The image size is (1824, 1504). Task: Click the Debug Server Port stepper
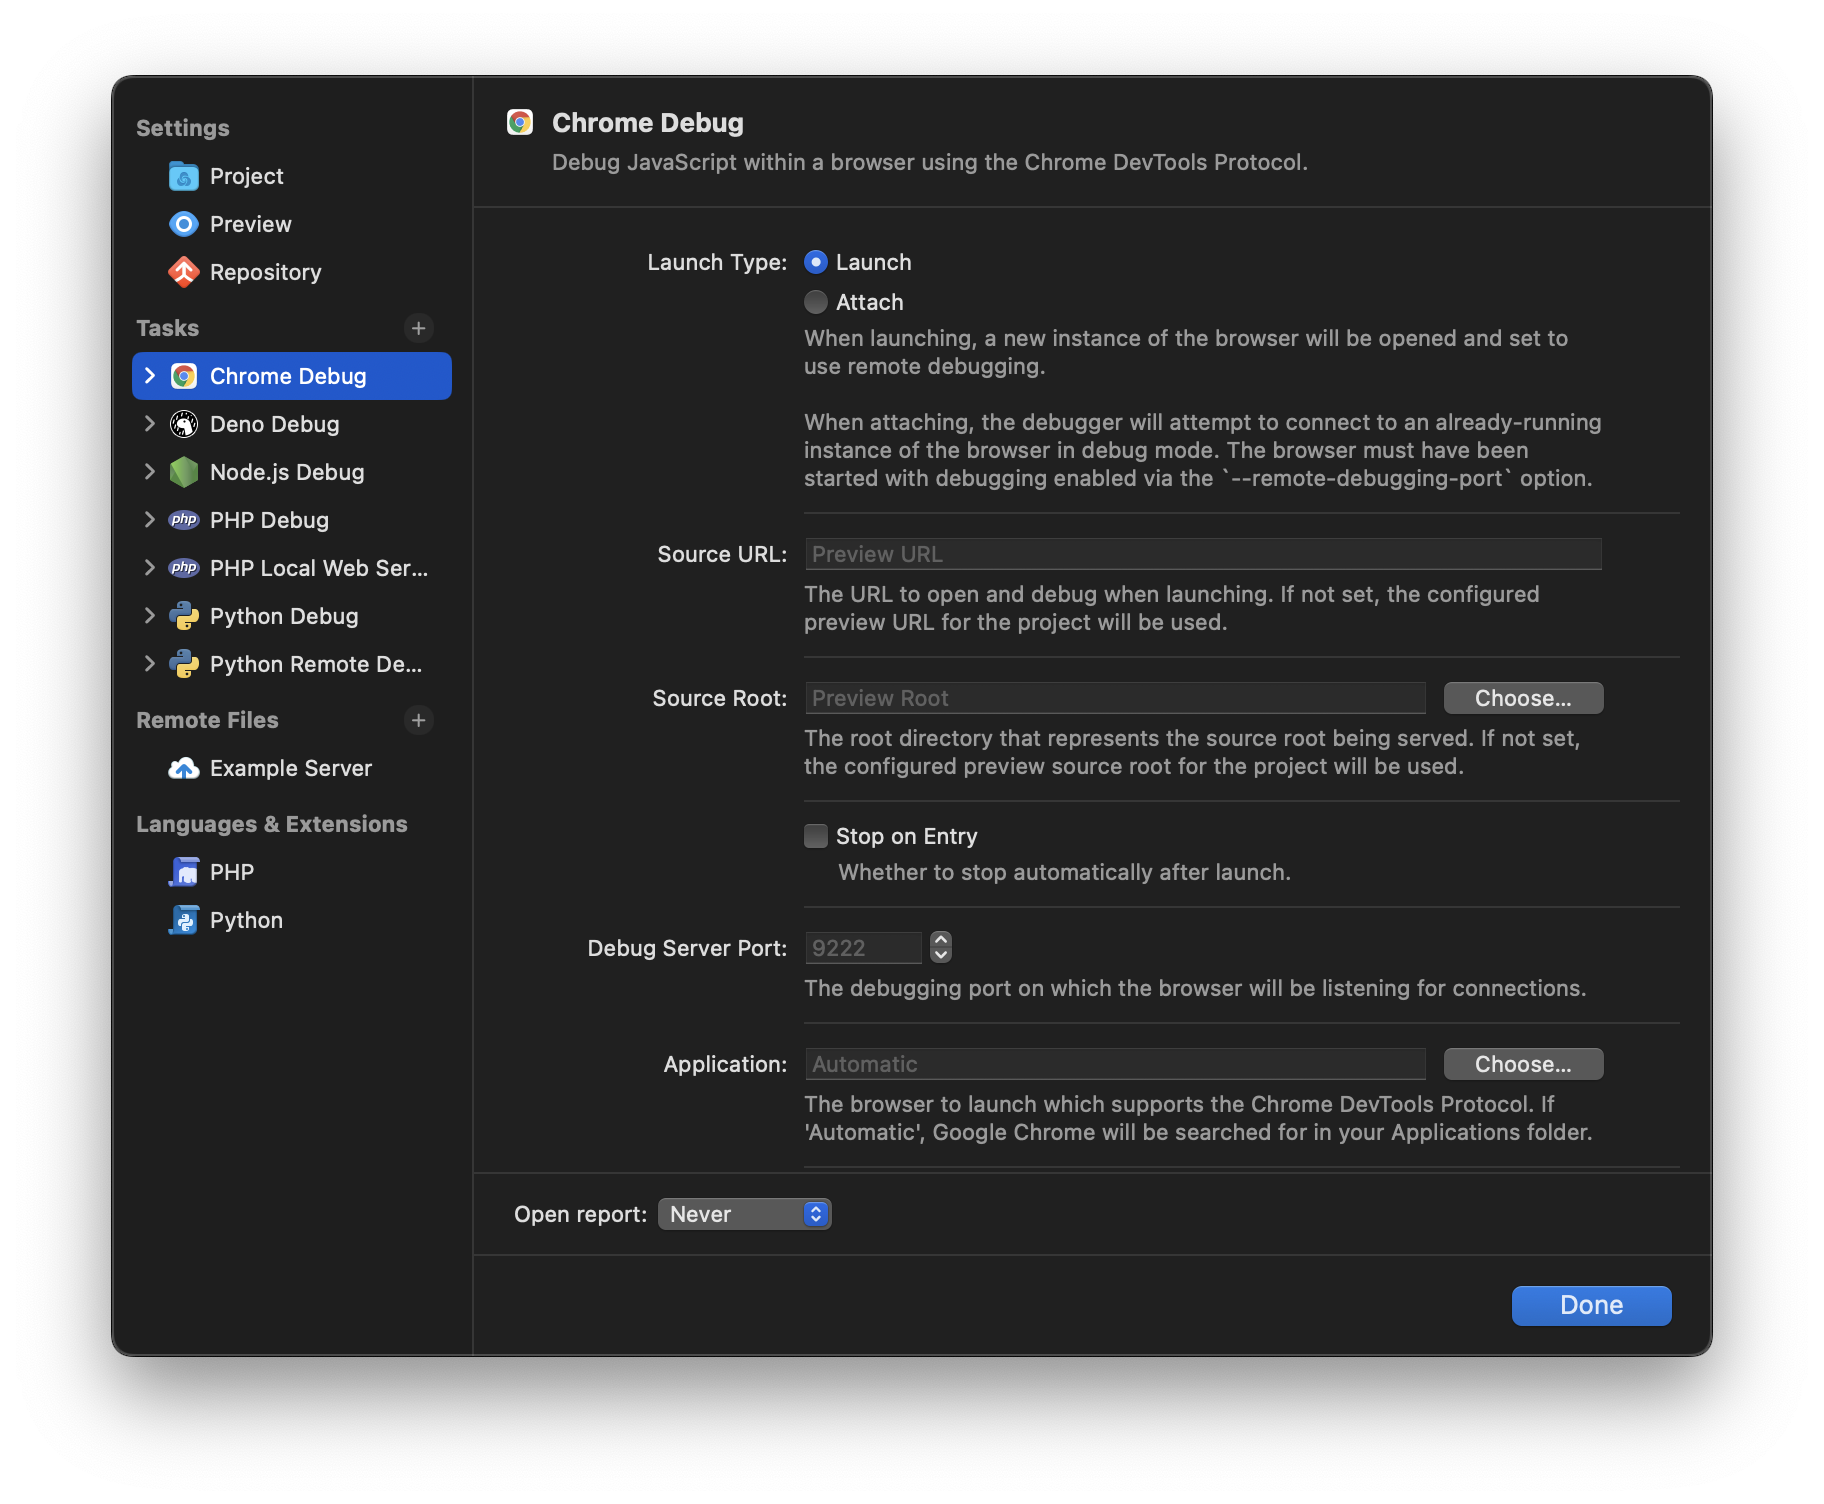click(941, 947)
